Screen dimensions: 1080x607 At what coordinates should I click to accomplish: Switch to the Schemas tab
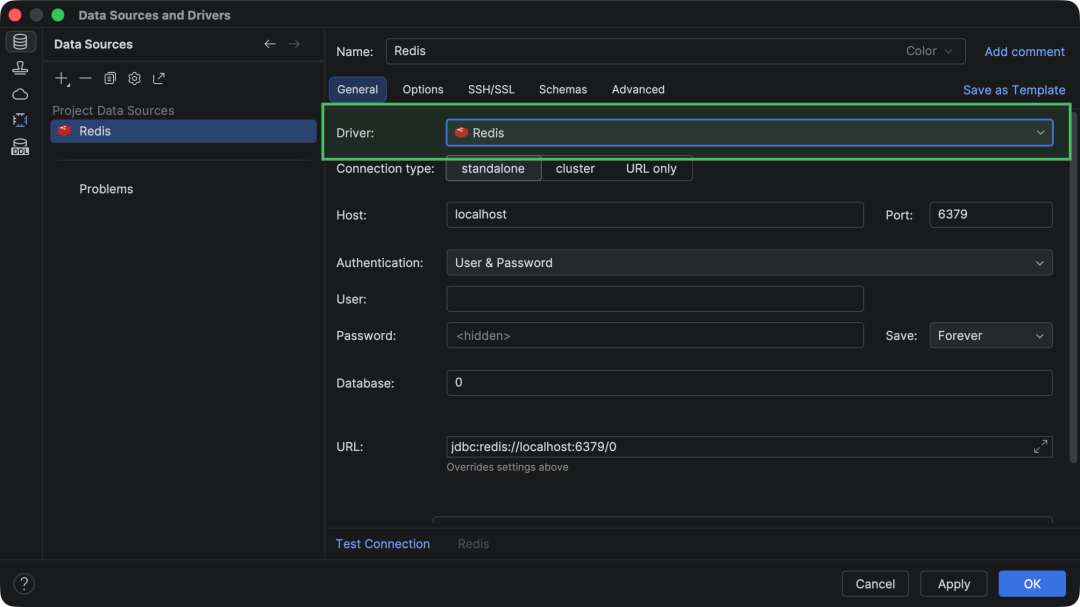tap(563, 90)
